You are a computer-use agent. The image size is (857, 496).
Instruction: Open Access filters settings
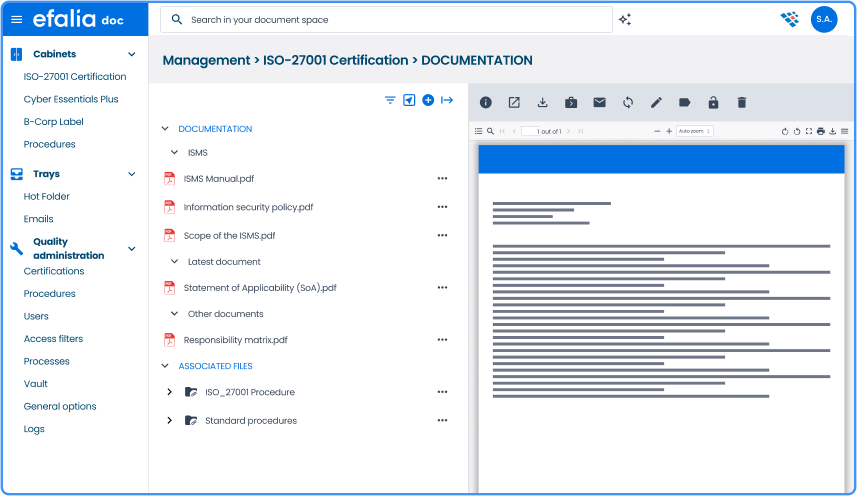53,339
